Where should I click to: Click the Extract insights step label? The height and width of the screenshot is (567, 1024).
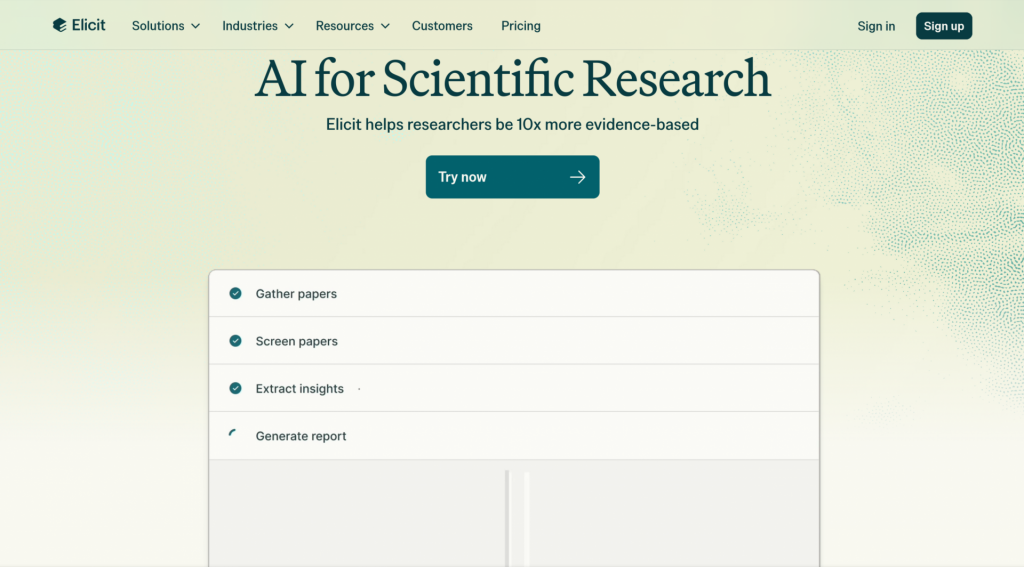pos(300,389)
